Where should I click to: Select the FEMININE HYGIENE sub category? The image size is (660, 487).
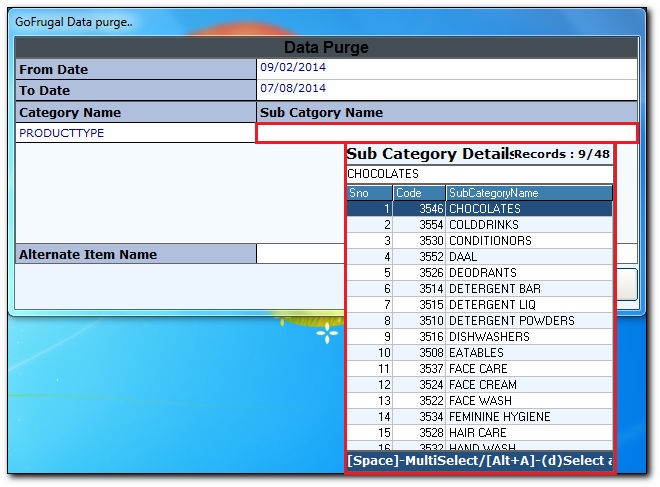point(502,417)
